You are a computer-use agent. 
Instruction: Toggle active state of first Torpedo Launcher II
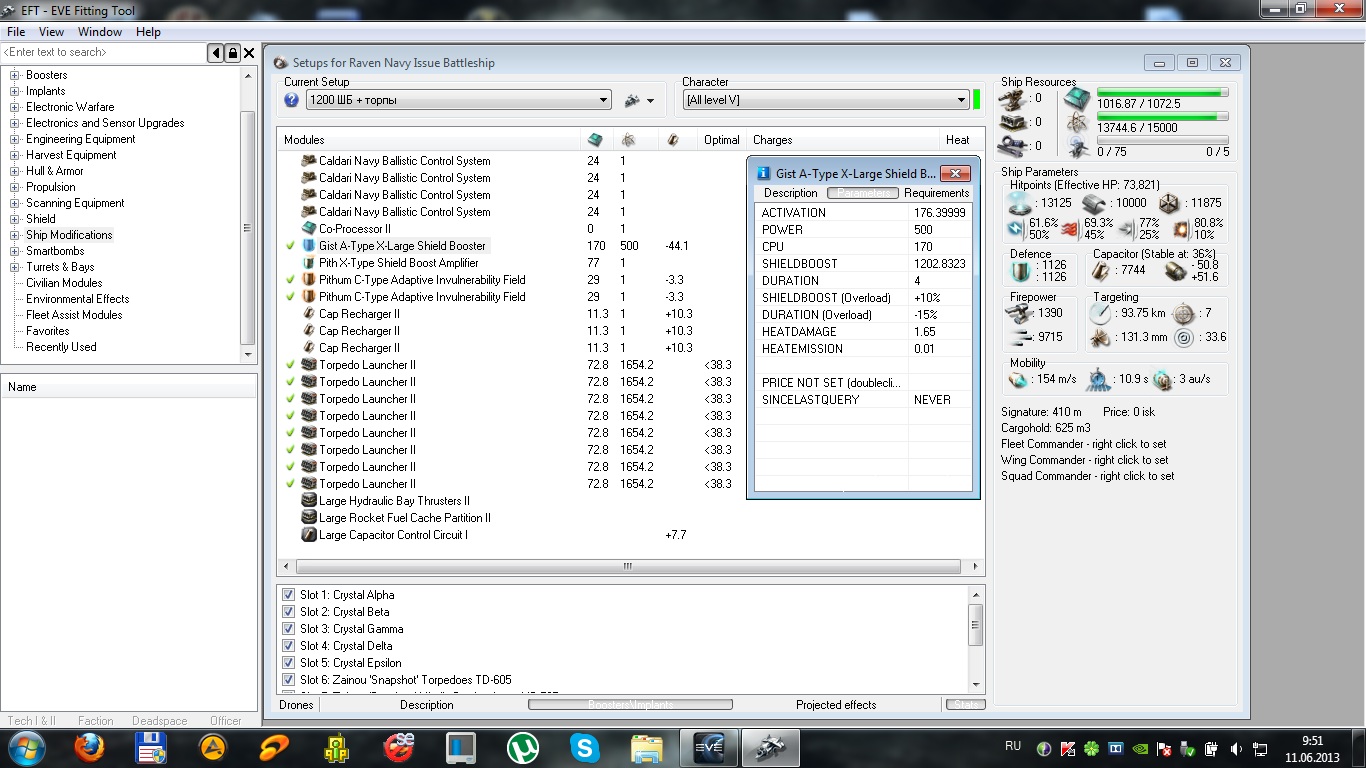pyautogui.click(x=290, y=365)
